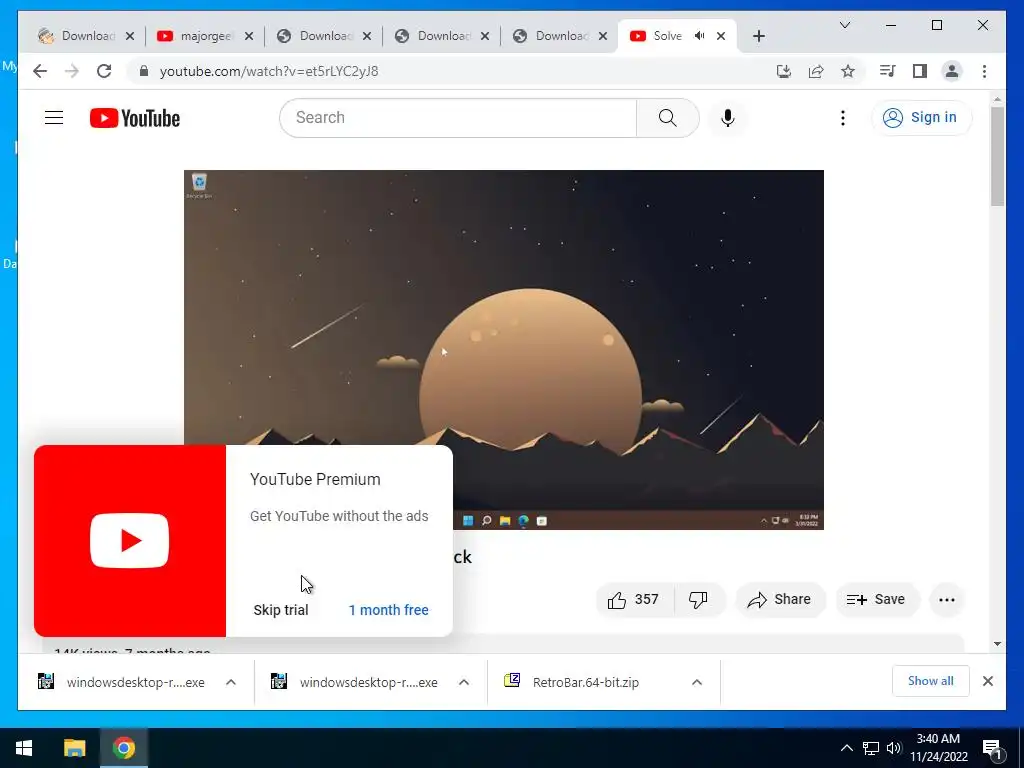Expand options for second windowsdesktop exe download
The width and height of the screenshot is (1024, 768).
pos(464,682)
